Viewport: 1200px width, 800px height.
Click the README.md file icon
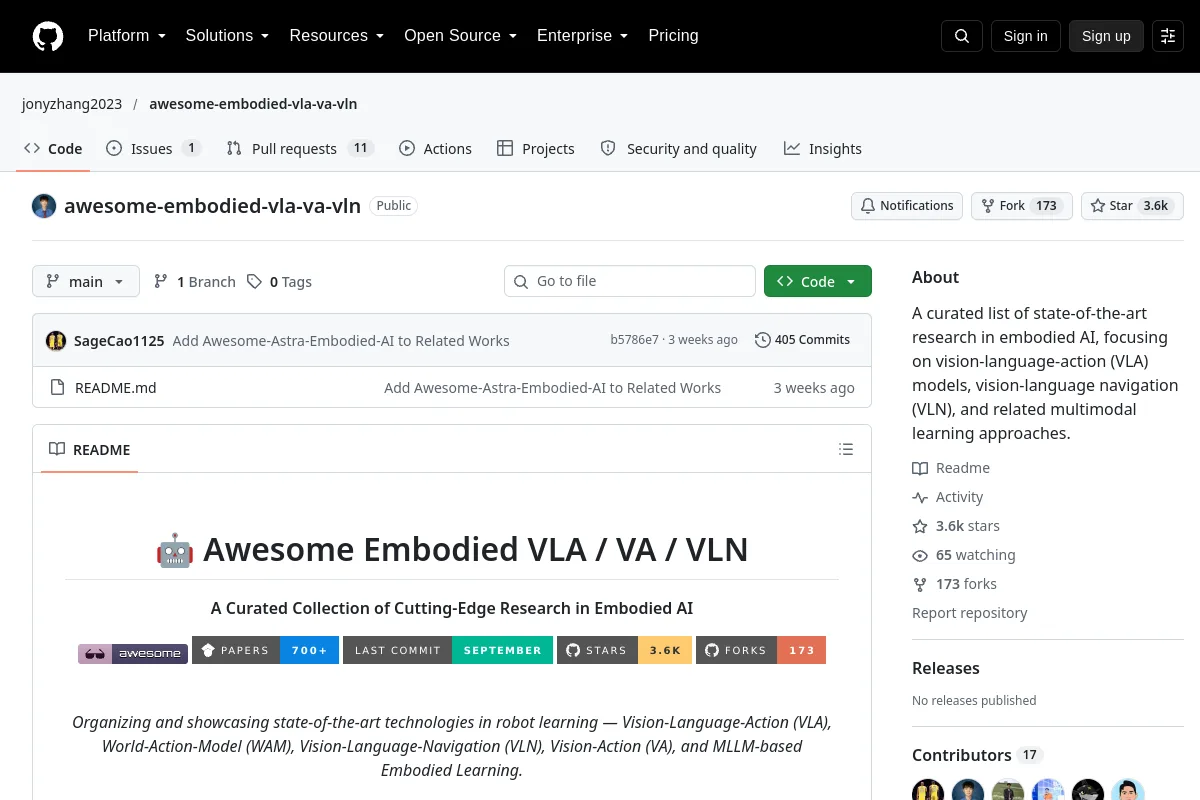(x=57, y=388)
